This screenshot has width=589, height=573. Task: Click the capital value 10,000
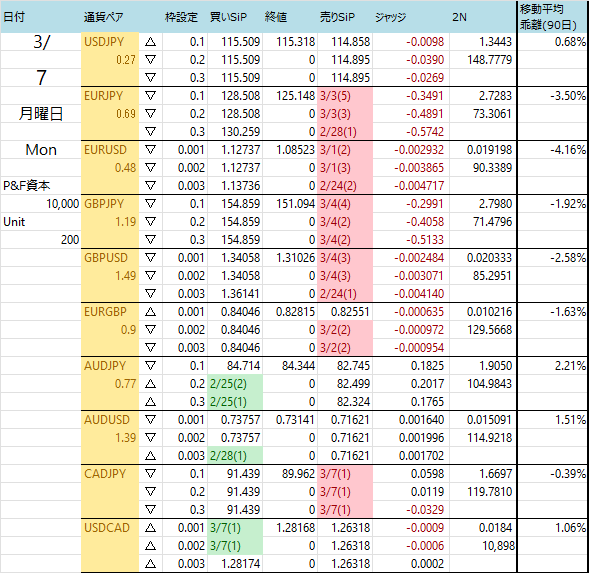62,204
